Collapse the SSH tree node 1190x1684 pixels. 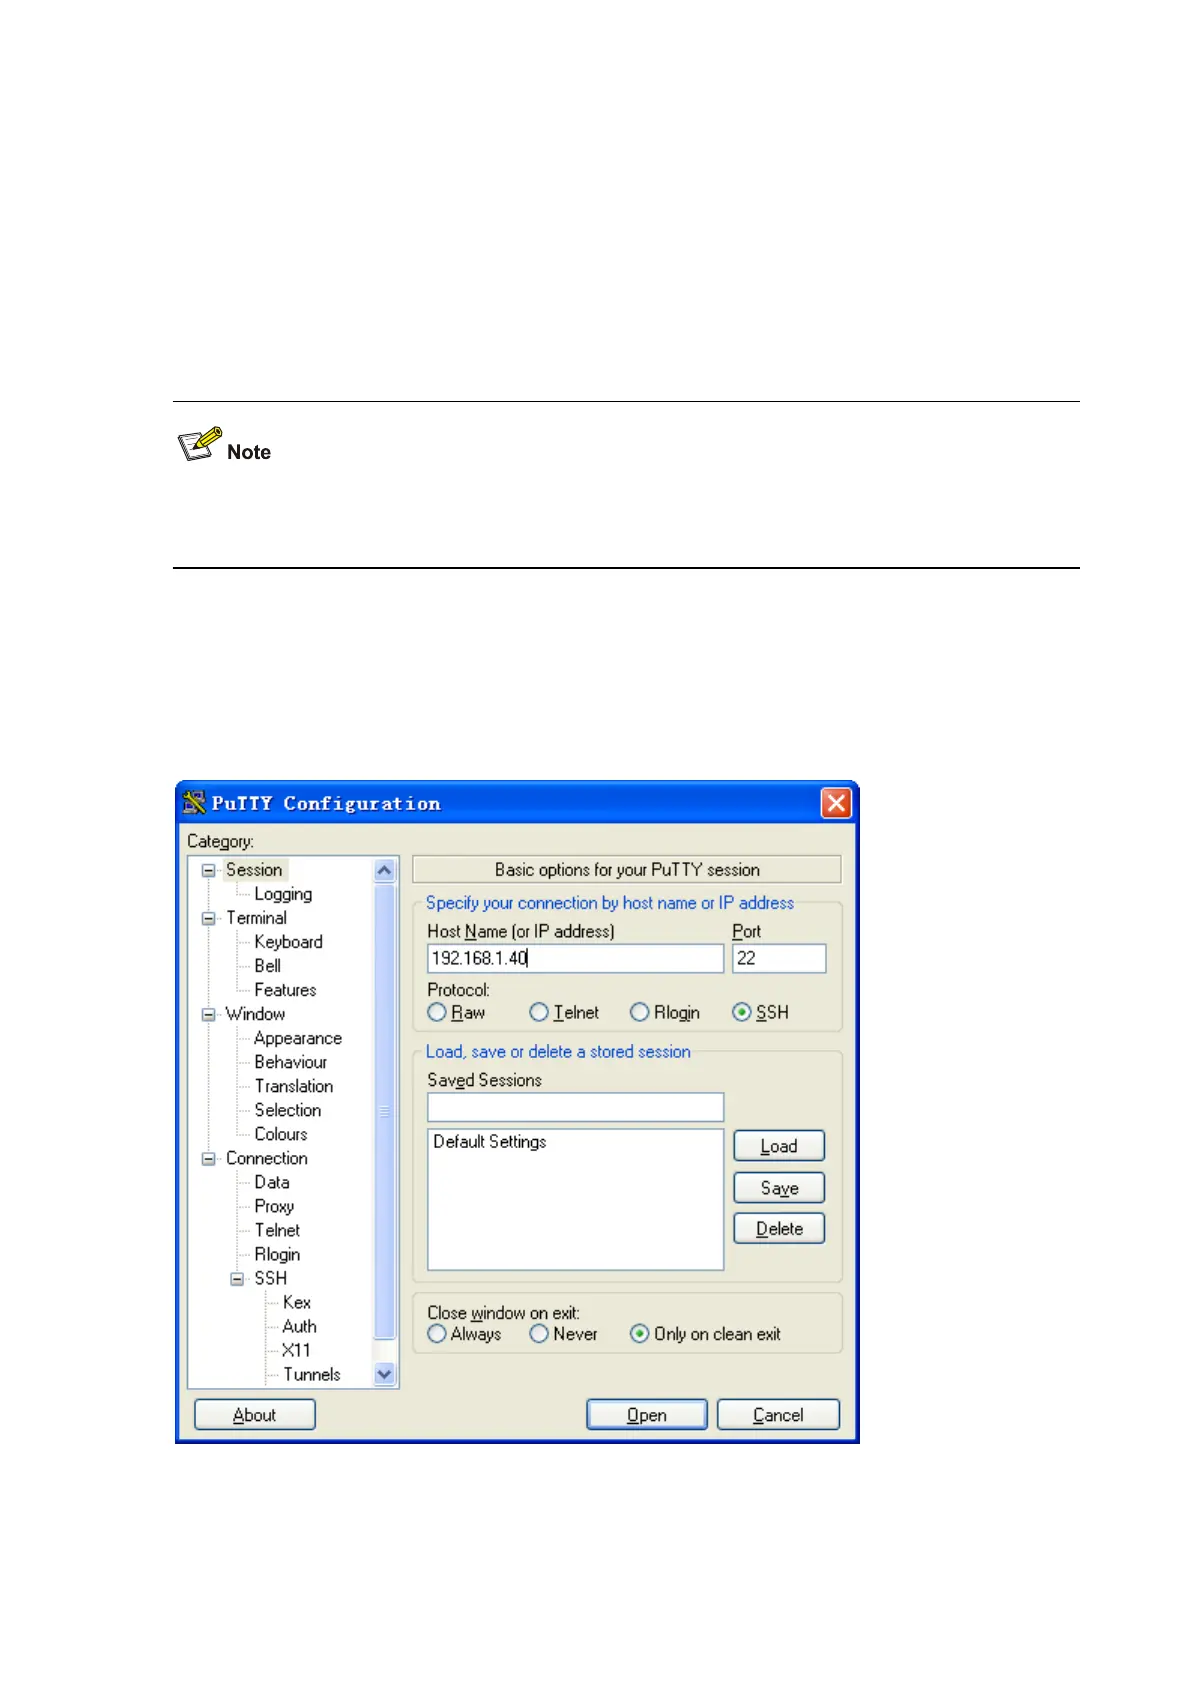click(x=237, y=1278)
